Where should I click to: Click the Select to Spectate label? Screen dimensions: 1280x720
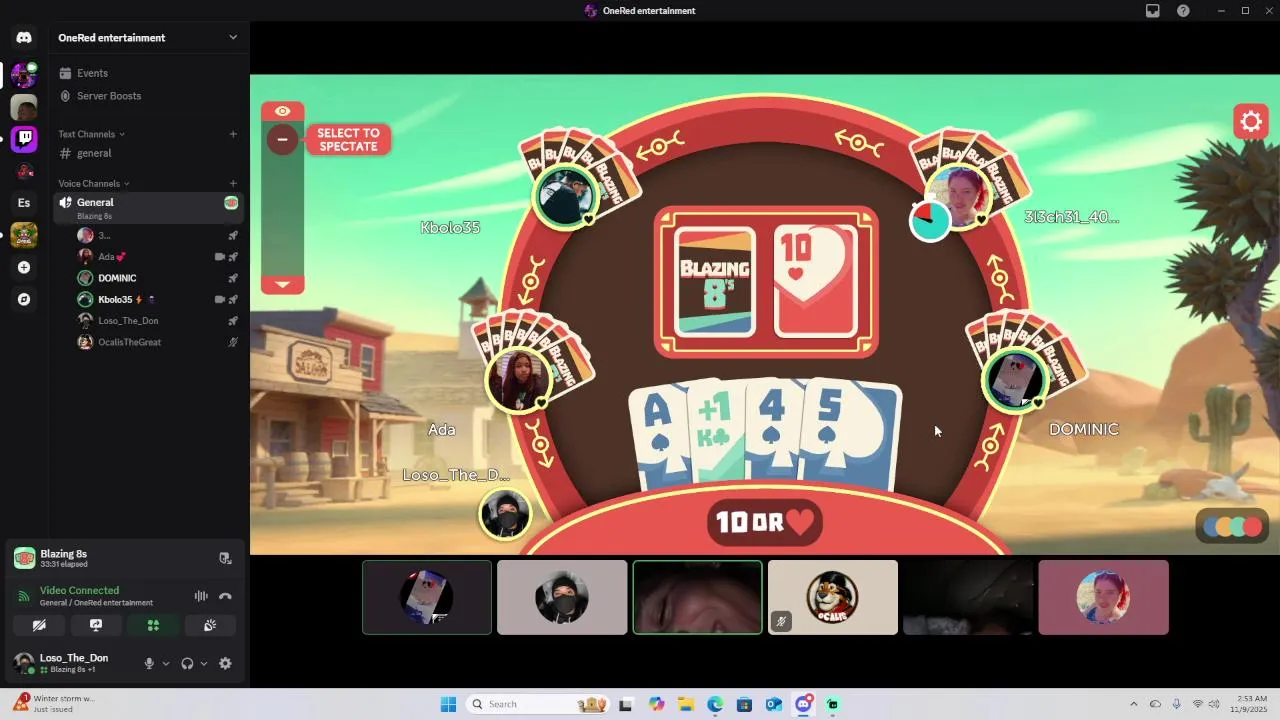(x=348, y=140)
